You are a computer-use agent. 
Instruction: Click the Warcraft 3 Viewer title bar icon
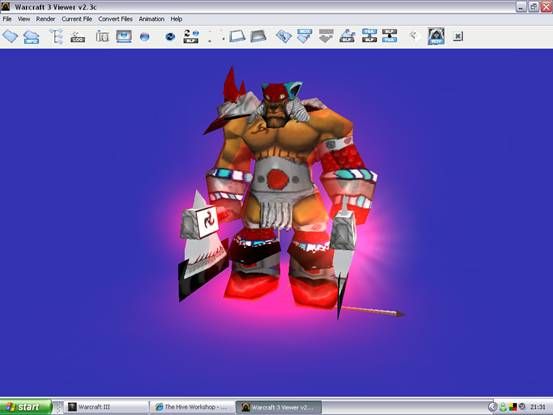coord(5,6)
